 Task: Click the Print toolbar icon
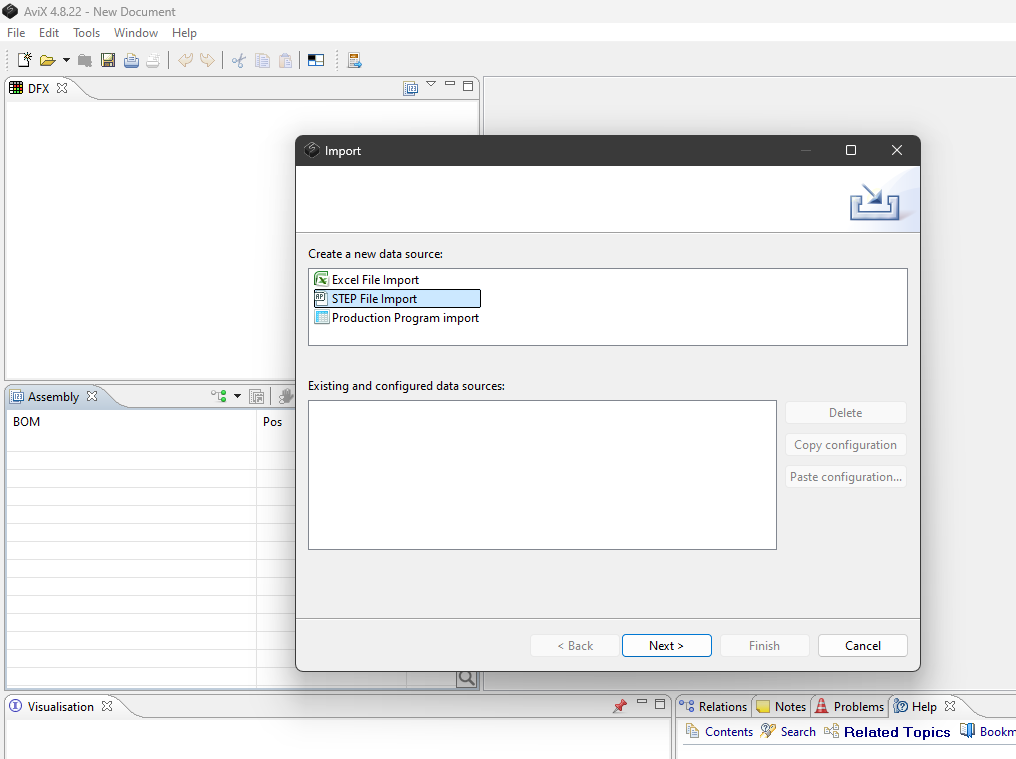(x=131, y=60)
